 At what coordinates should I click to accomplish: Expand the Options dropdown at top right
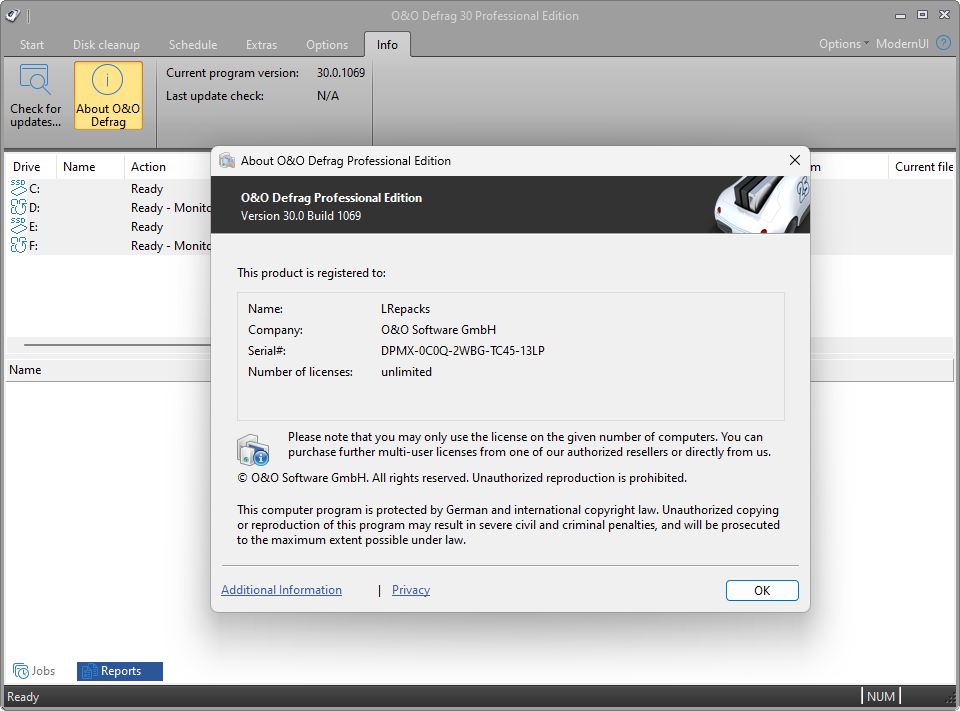(x=844, y=43)
